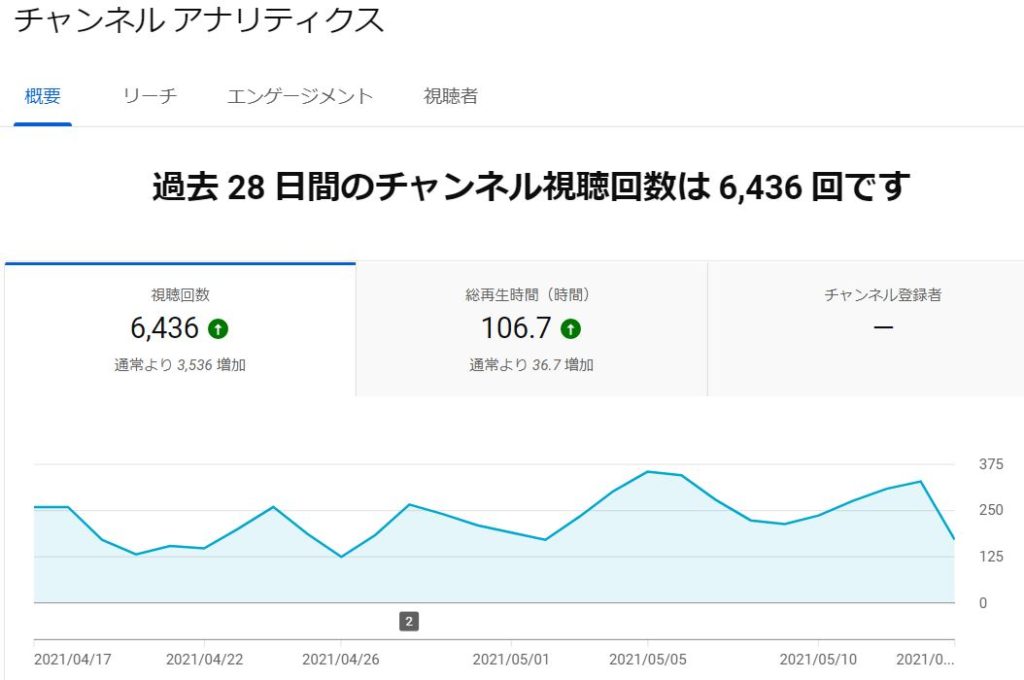This screenshot has height=680, width=1024.
Task: Click the 2021/05/05 date label
Action: point(648,660)
